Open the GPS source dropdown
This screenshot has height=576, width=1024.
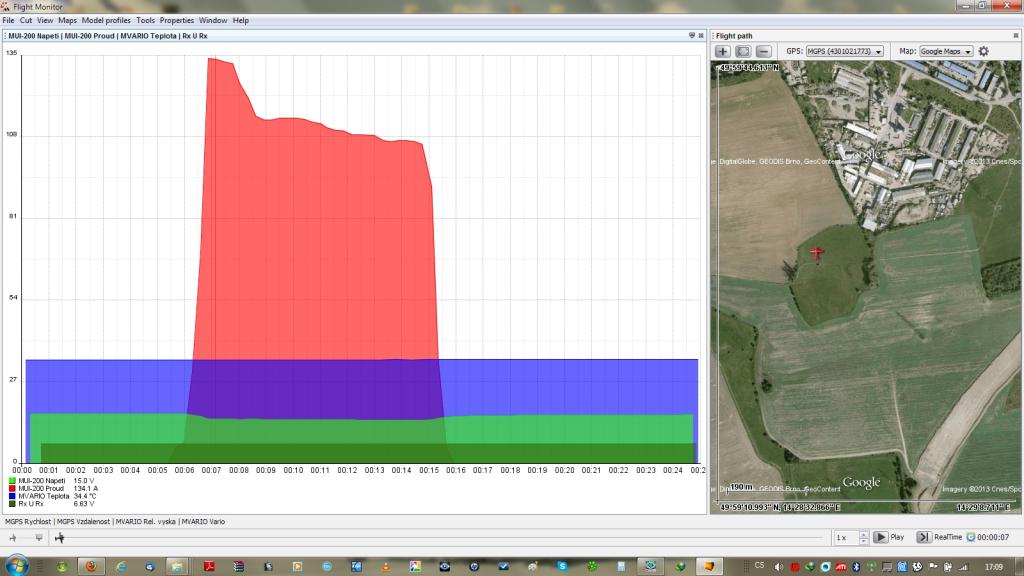(844, 51)
